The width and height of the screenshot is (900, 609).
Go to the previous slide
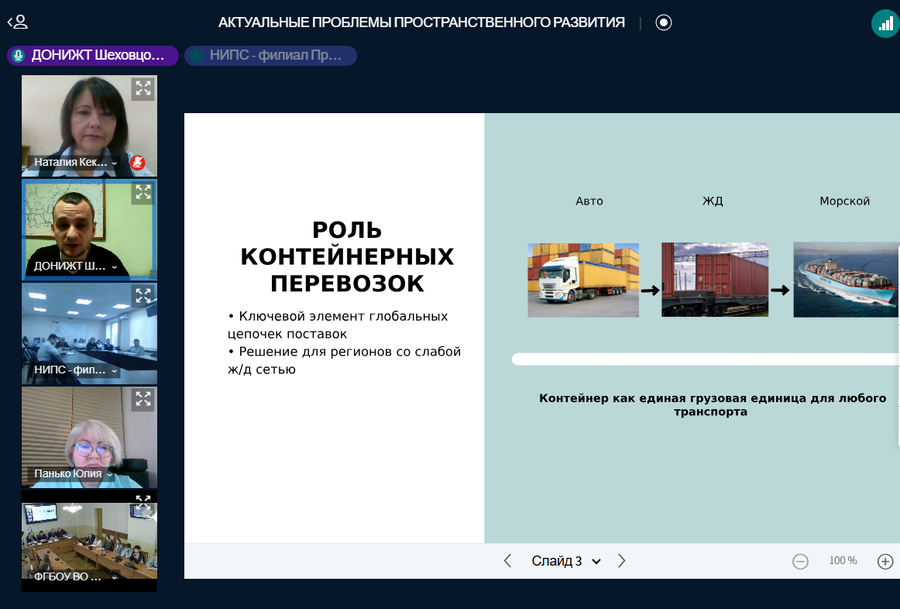click(x=507, y=561)
